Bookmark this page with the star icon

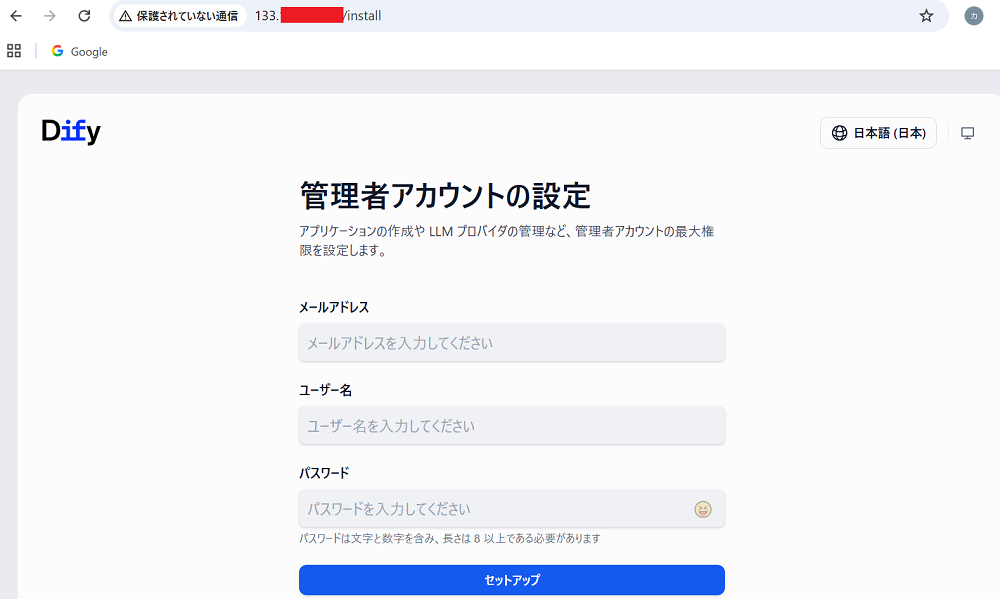926,16
